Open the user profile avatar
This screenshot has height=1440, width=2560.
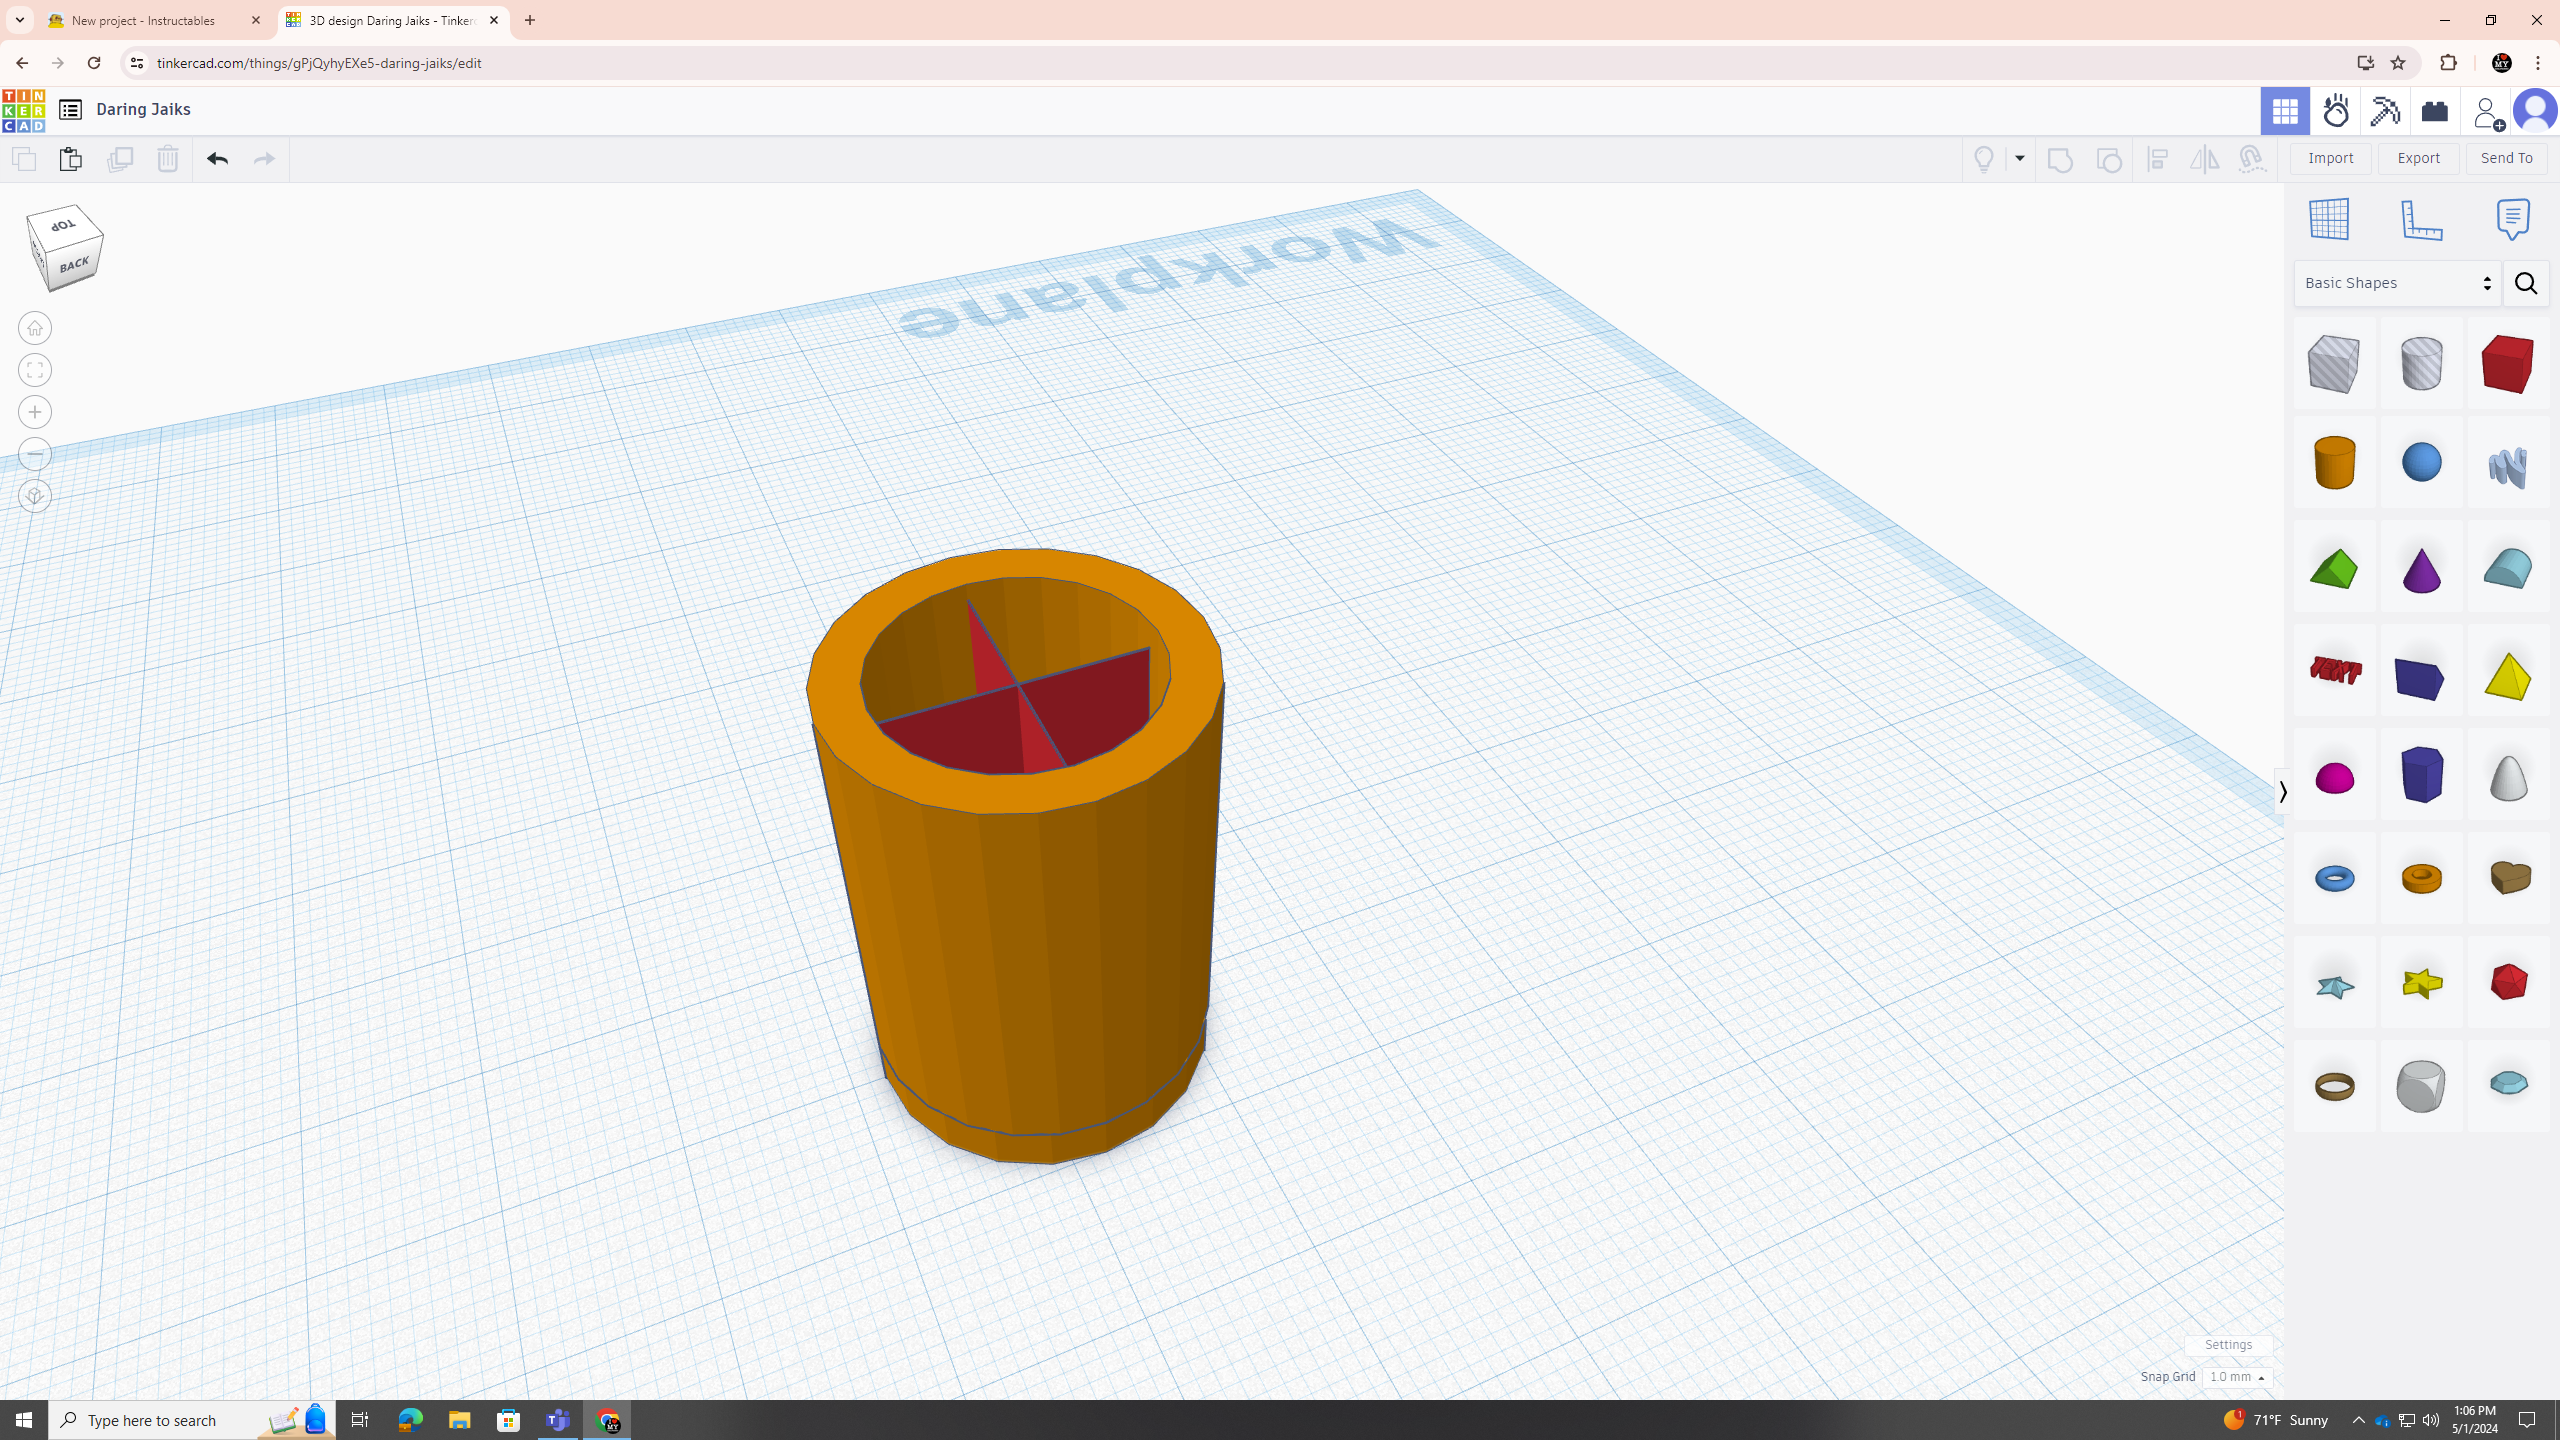[x=2535, y=110]
